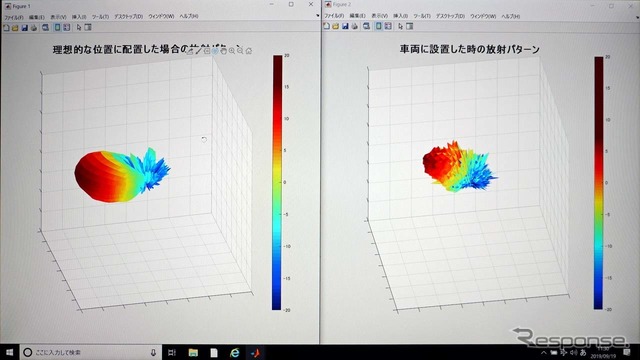Click title 車両に設置した時の放射パターン in Figure 2
The image size is (640, 360).
(469, 49)
